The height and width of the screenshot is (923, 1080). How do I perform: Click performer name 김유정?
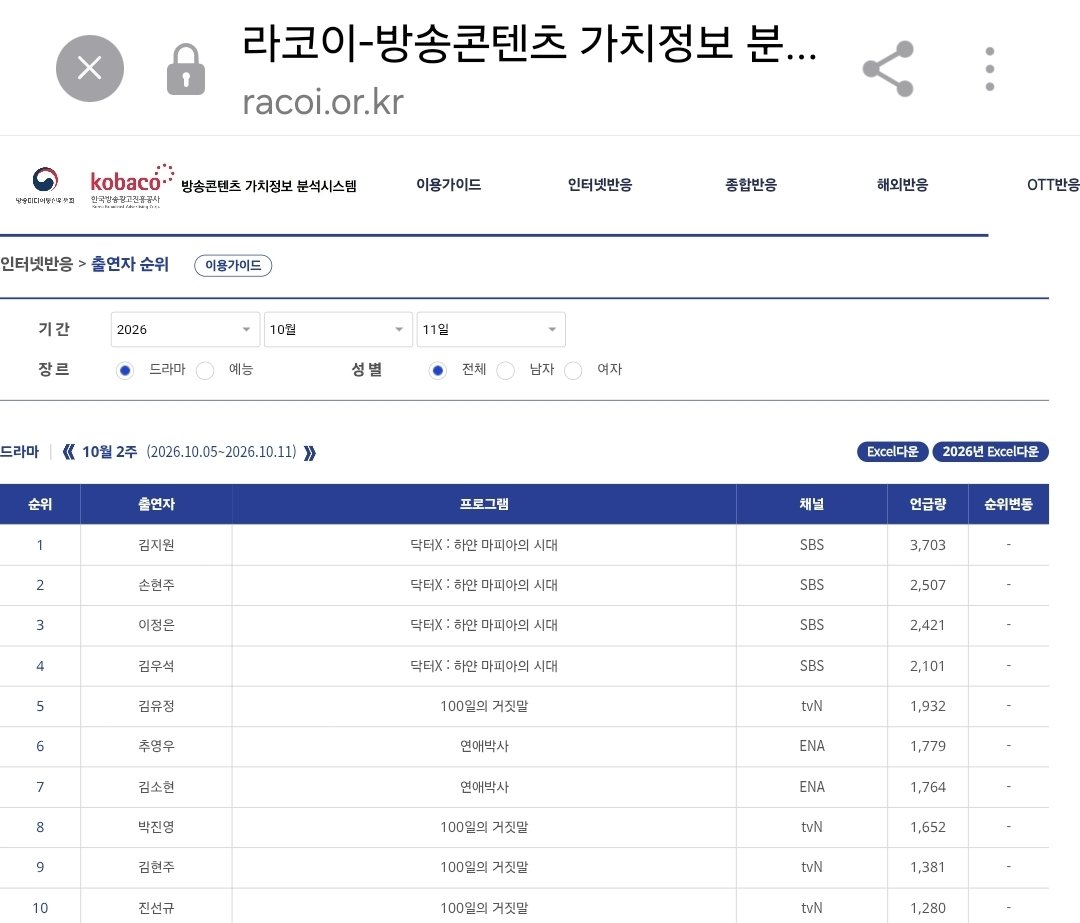point(156,706)
